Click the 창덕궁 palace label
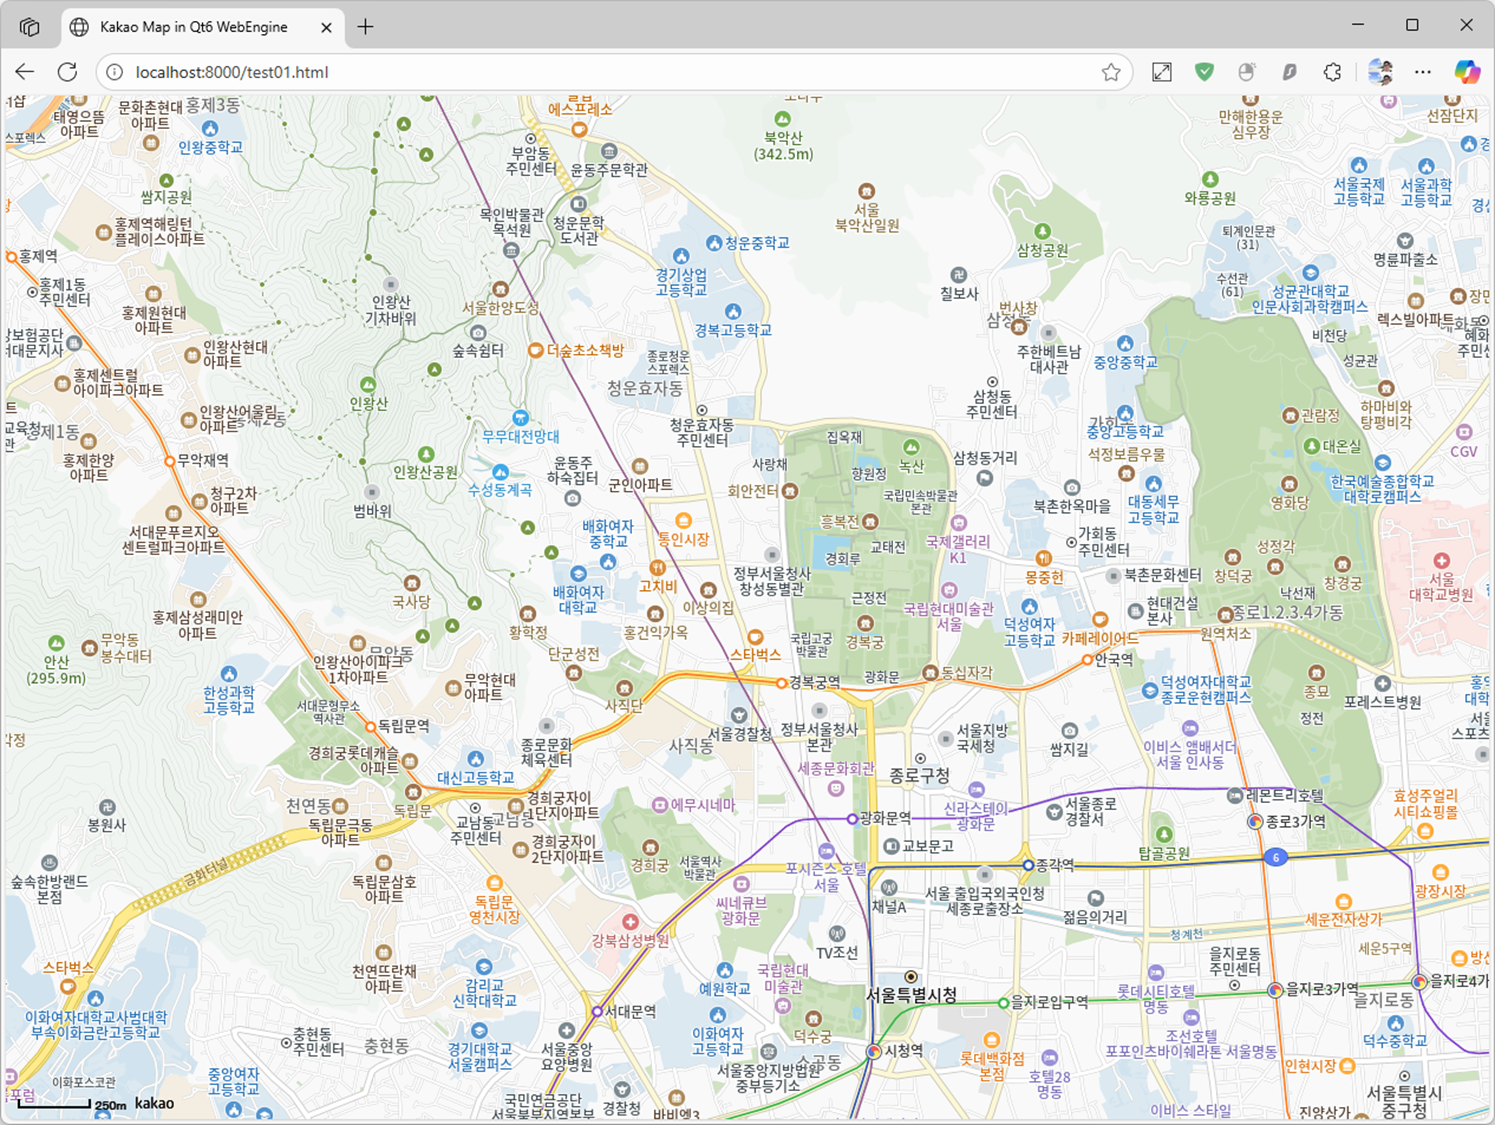The height and width of the screenshot is (1125, 1495). pos(1233,576)
